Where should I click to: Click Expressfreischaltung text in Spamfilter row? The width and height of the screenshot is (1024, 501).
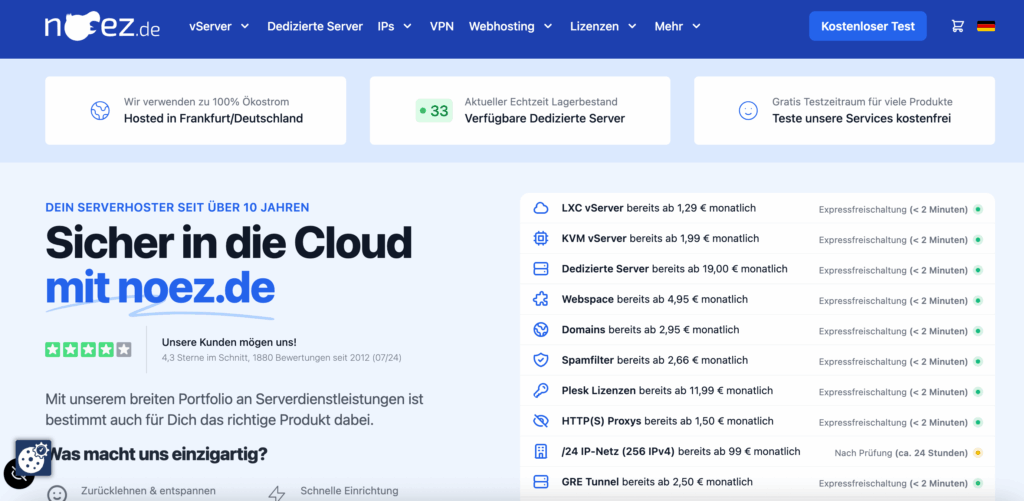[x=893, y=362]
